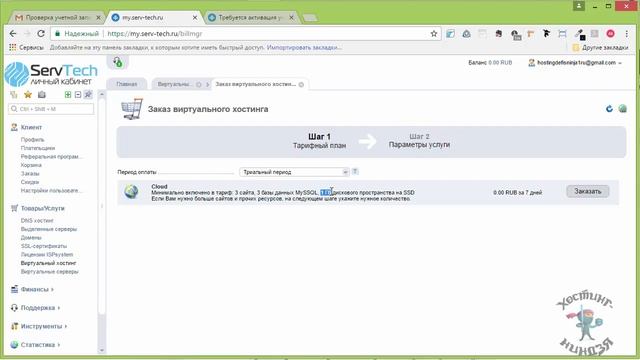This screenshot has height=360, width=640.
Task: Click the help icon next to Период оплаты
Action: 355,171
